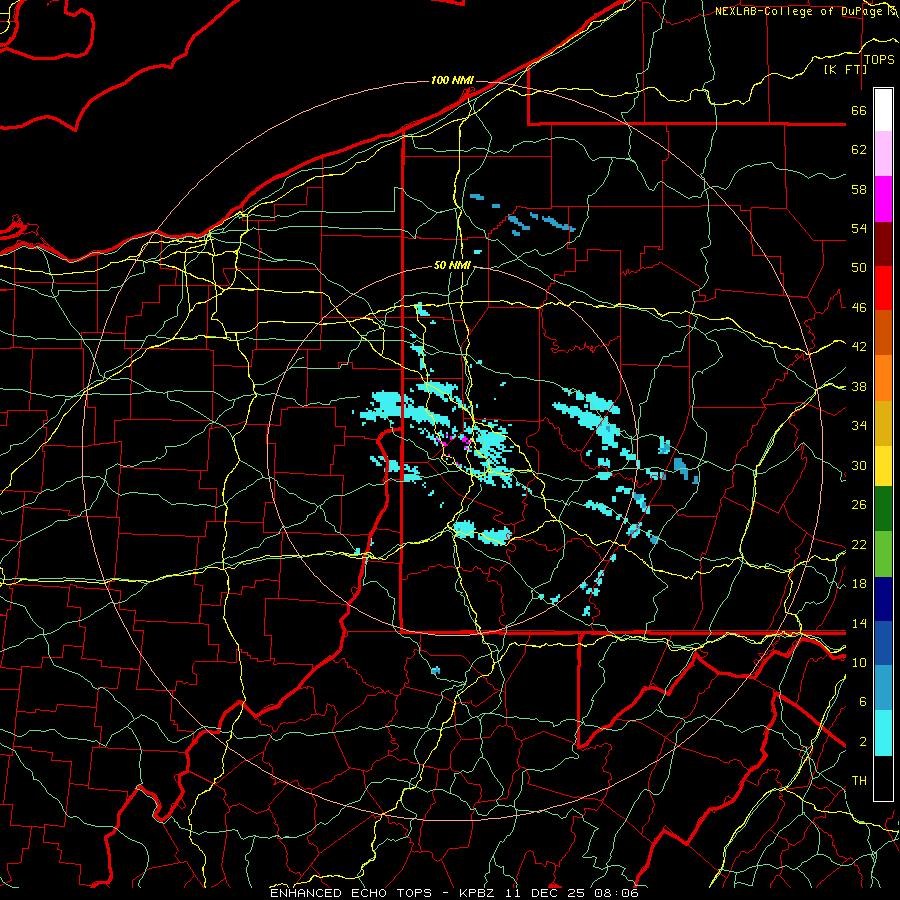Click the 30 value on the legend

(859, 465)
